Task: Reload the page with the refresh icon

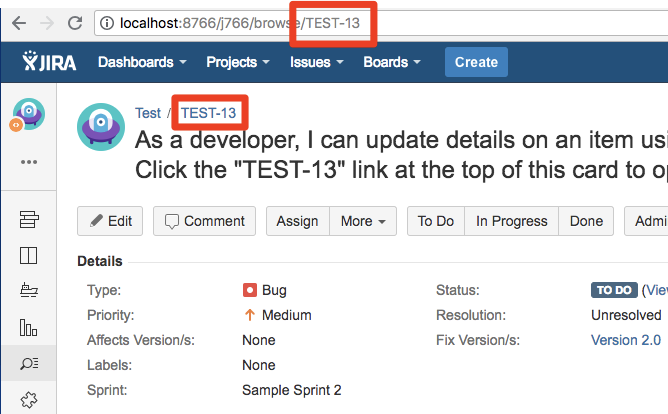Action: point(75,23)
